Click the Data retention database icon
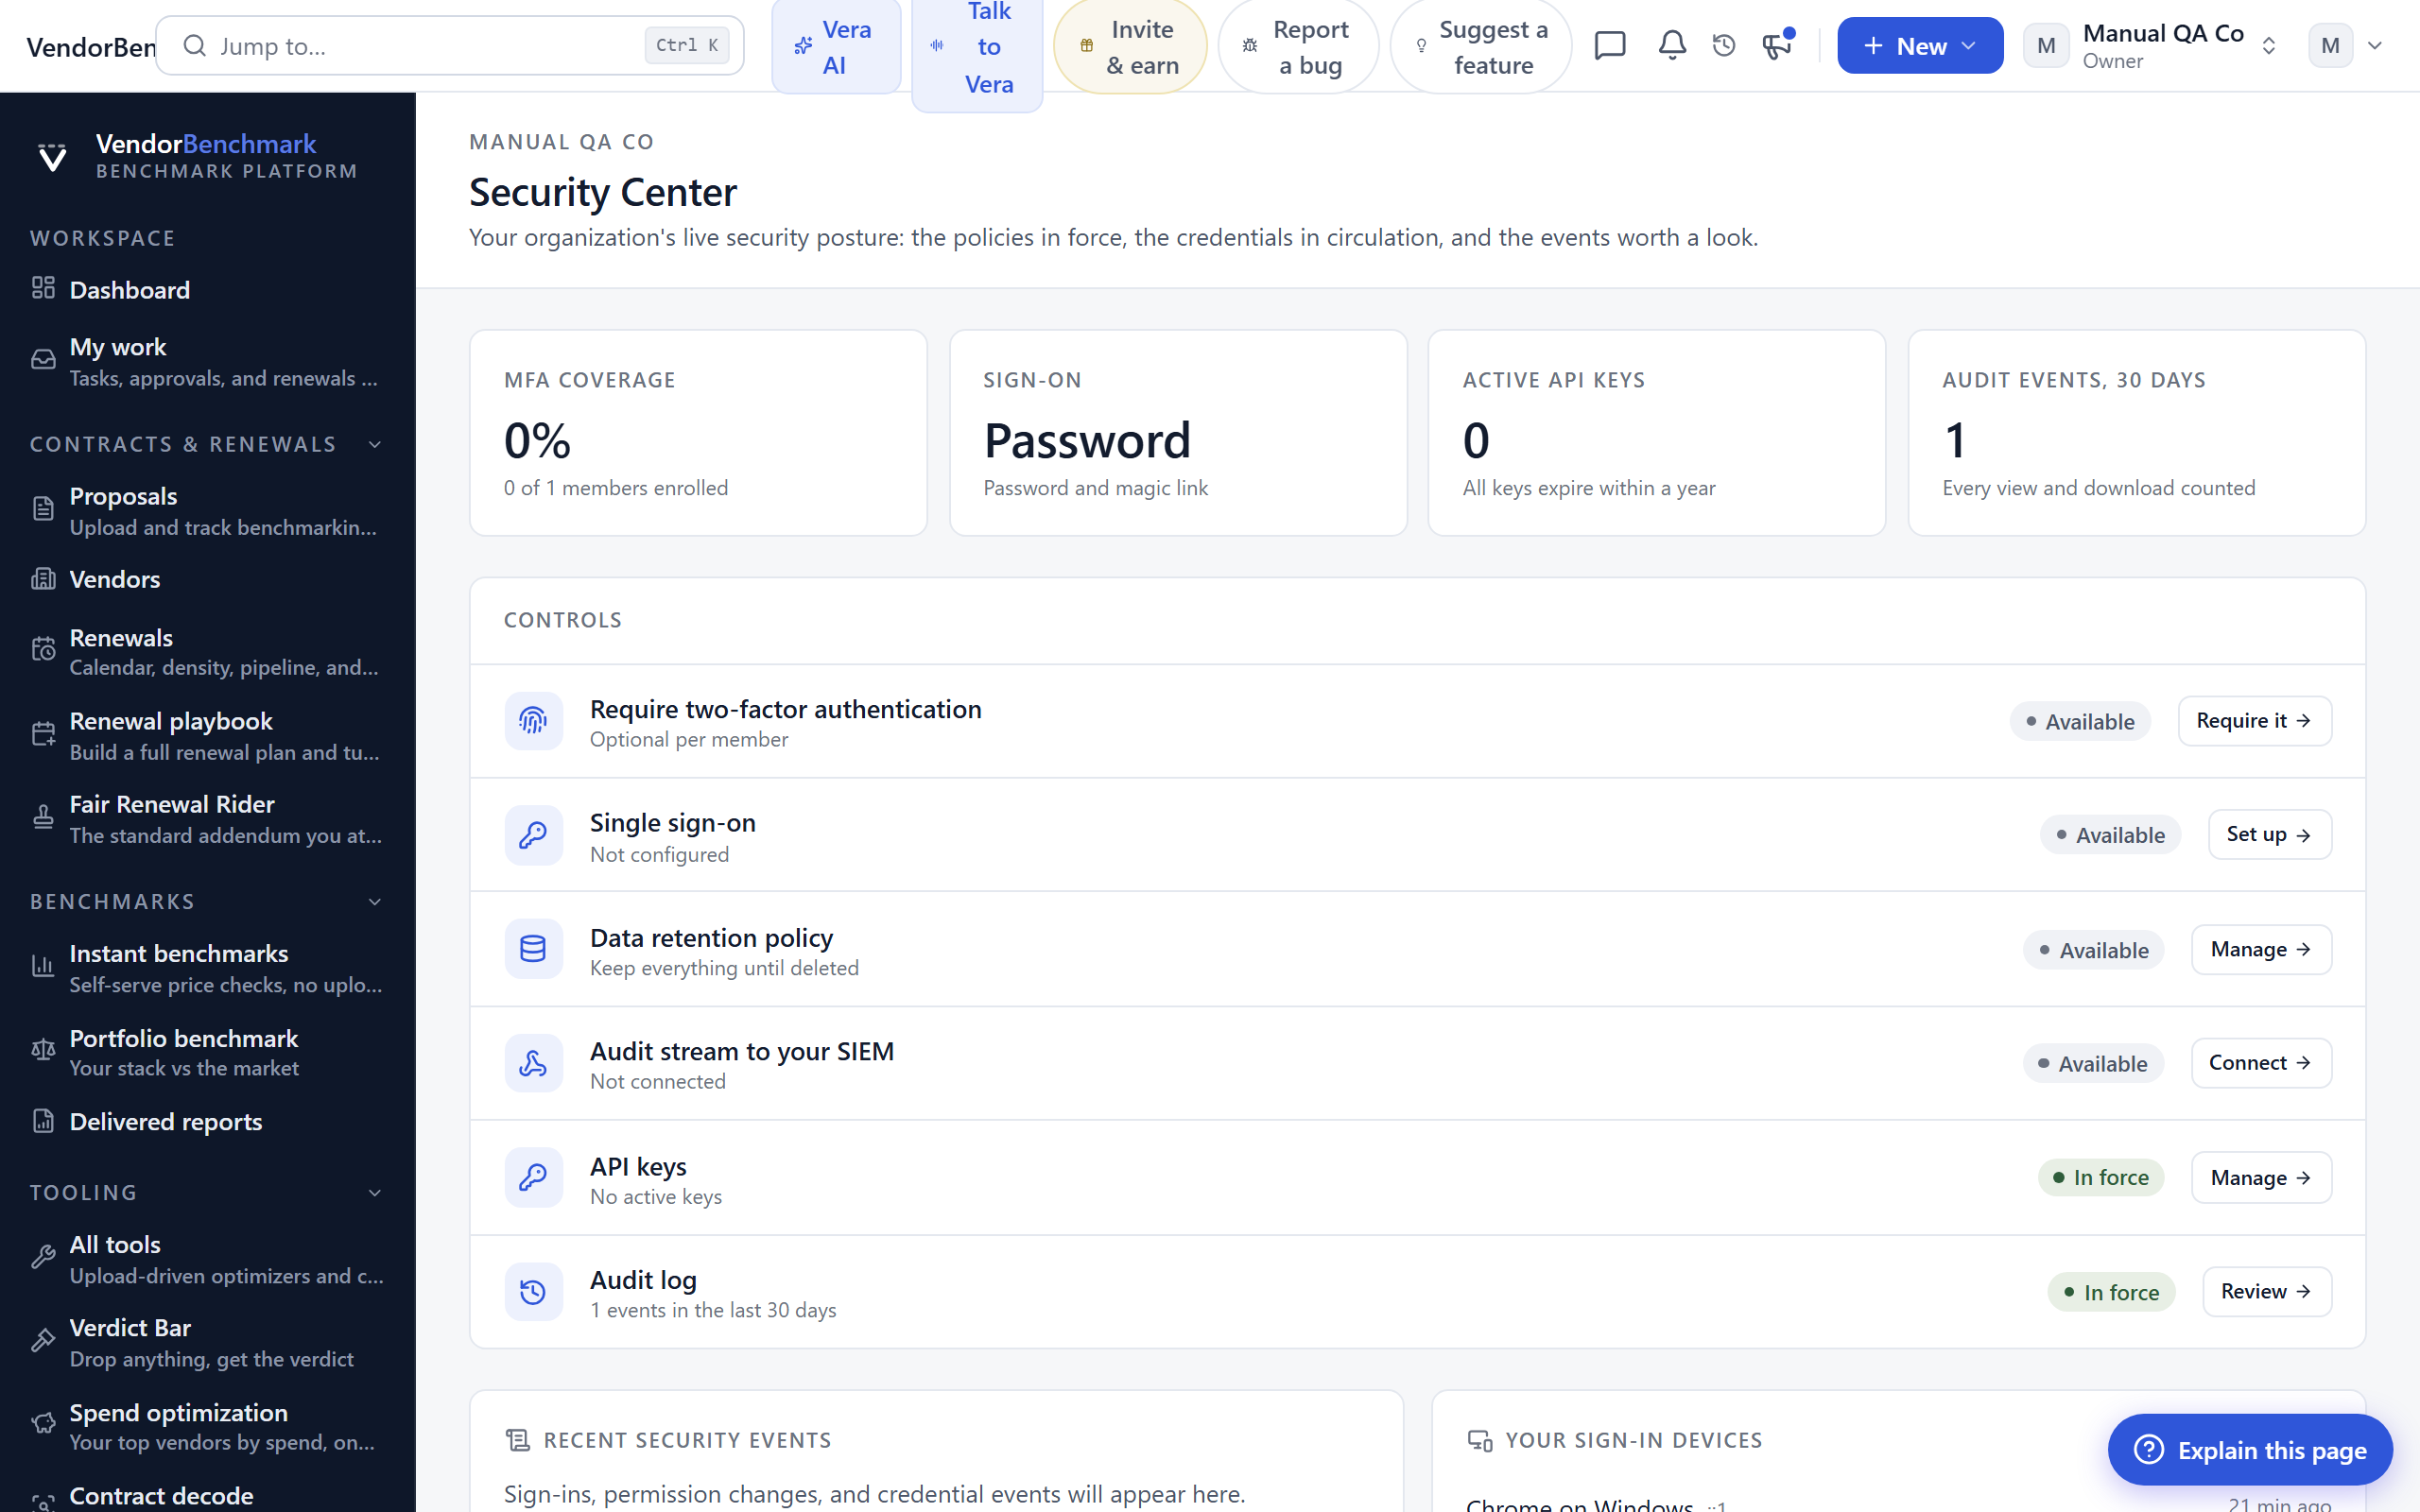 tap(533, 949)
